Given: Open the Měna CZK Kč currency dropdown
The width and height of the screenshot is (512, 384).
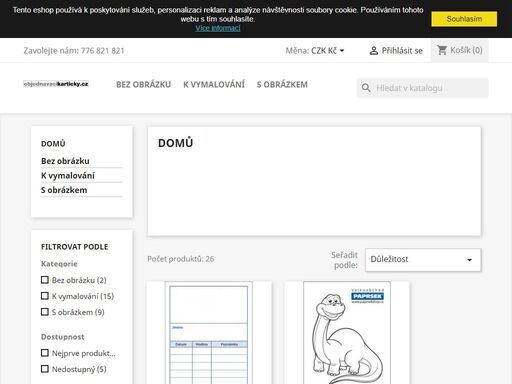Looking at the screenshot, I should [327, 51].
